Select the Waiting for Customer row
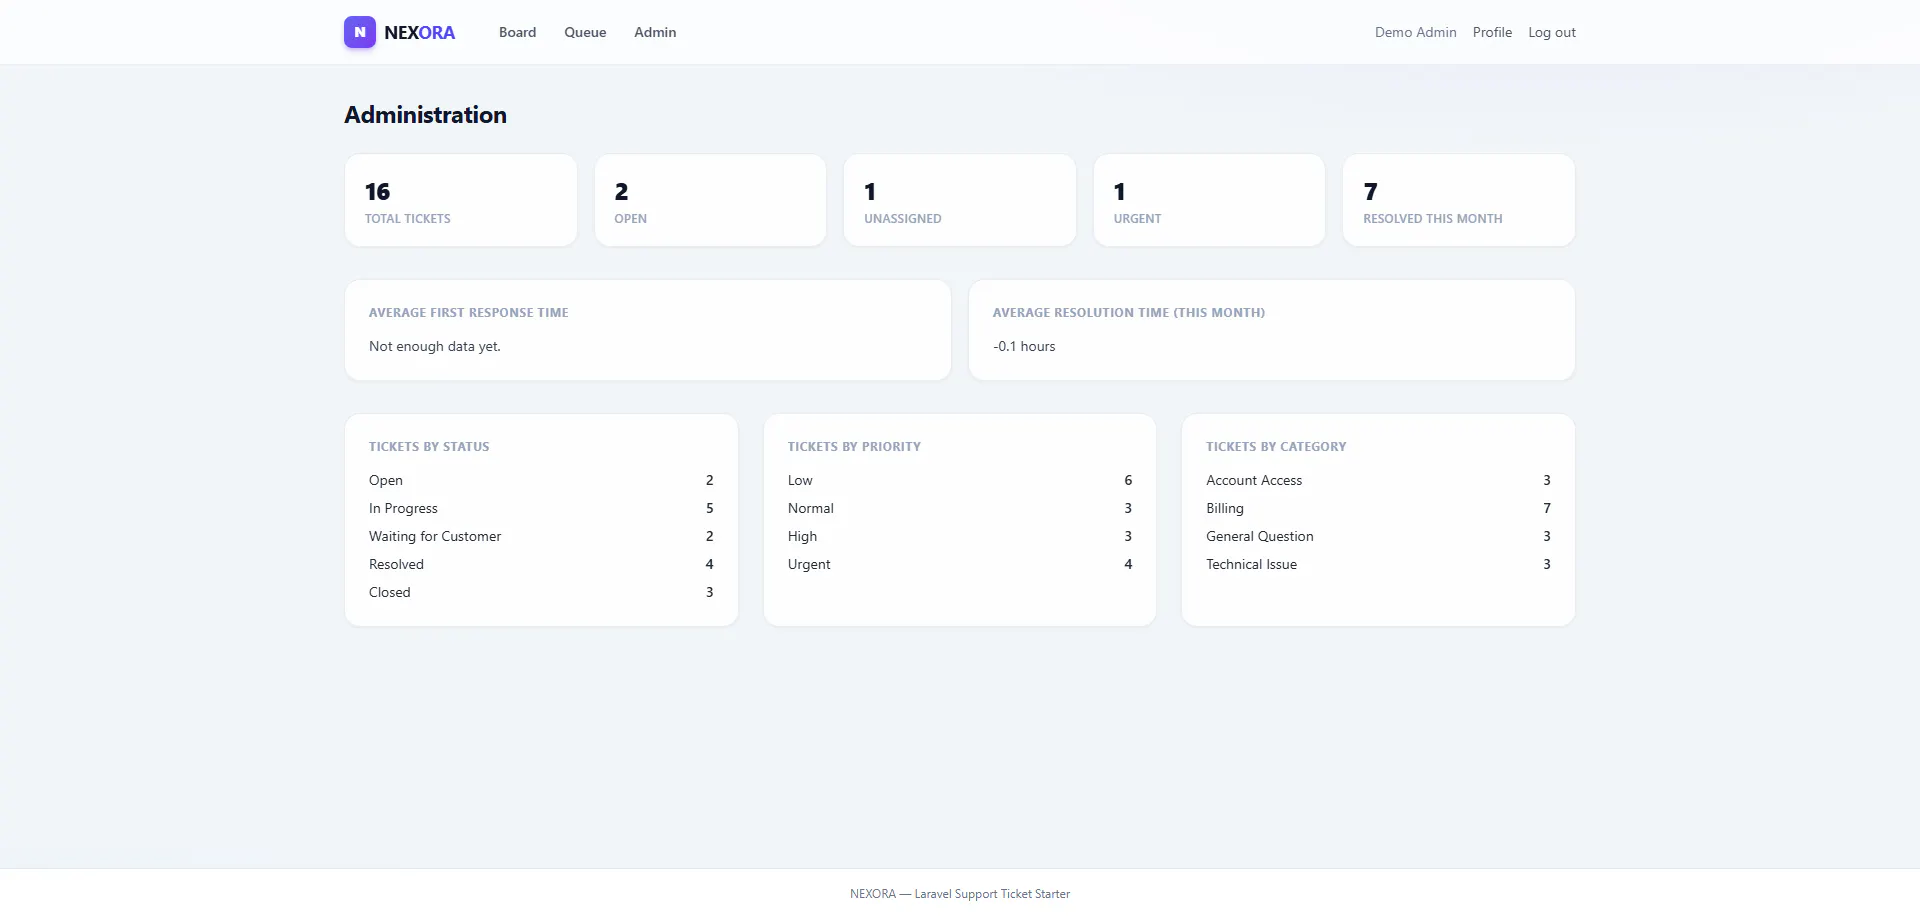Image resolution: width=1920 pixels, height=917 pixels. click(x=541, y=536)
